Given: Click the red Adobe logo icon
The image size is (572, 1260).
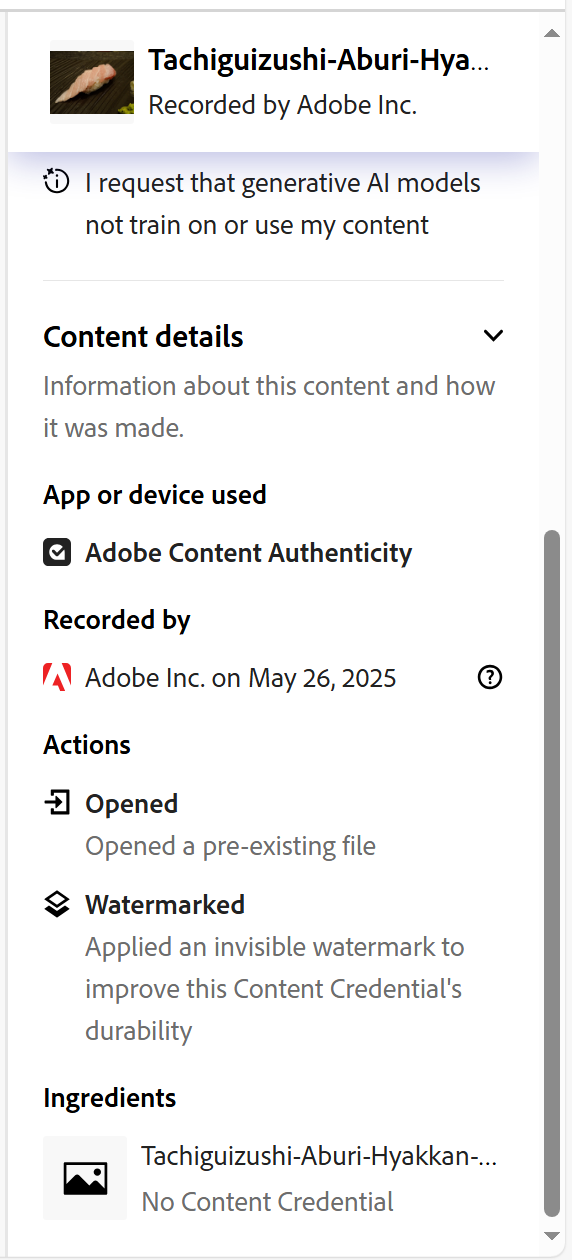Looking at the screenshot, I should click(57, 678).
